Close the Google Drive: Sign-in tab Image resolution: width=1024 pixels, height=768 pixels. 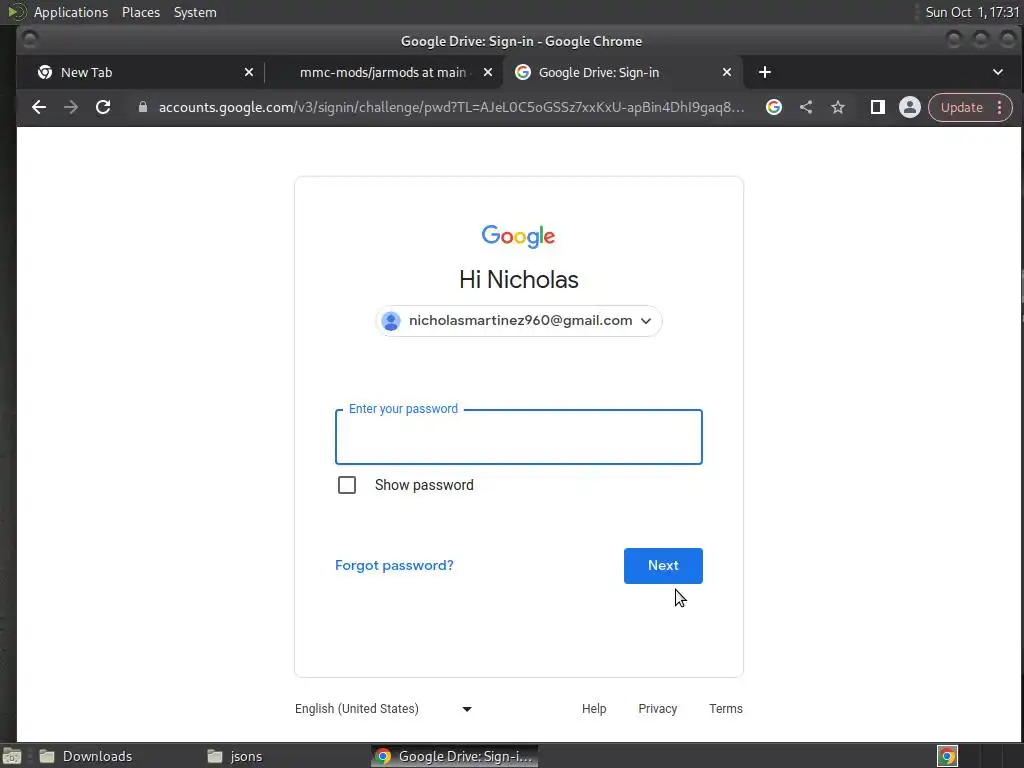(x=727, y=72)
